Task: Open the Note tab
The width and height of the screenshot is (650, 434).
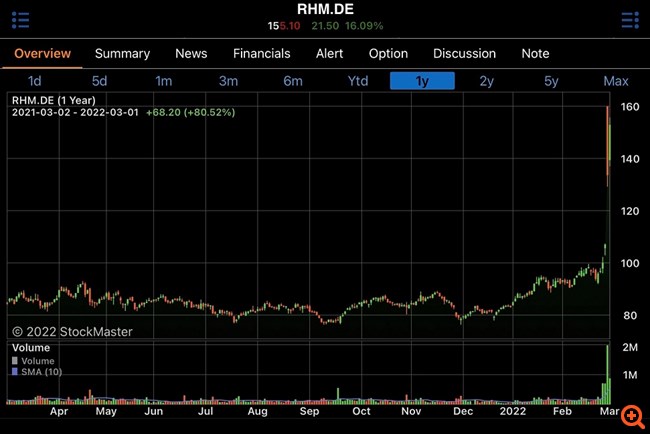Action: point(535,53)
